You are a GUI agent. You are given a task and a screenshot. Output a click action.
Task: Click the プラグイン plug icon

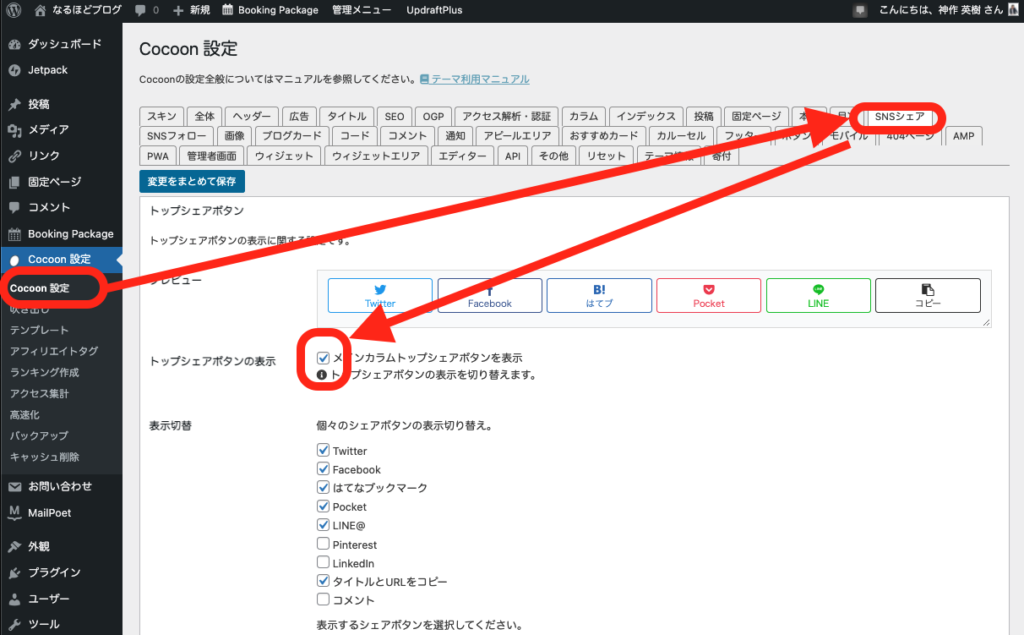tap(14, 573)
